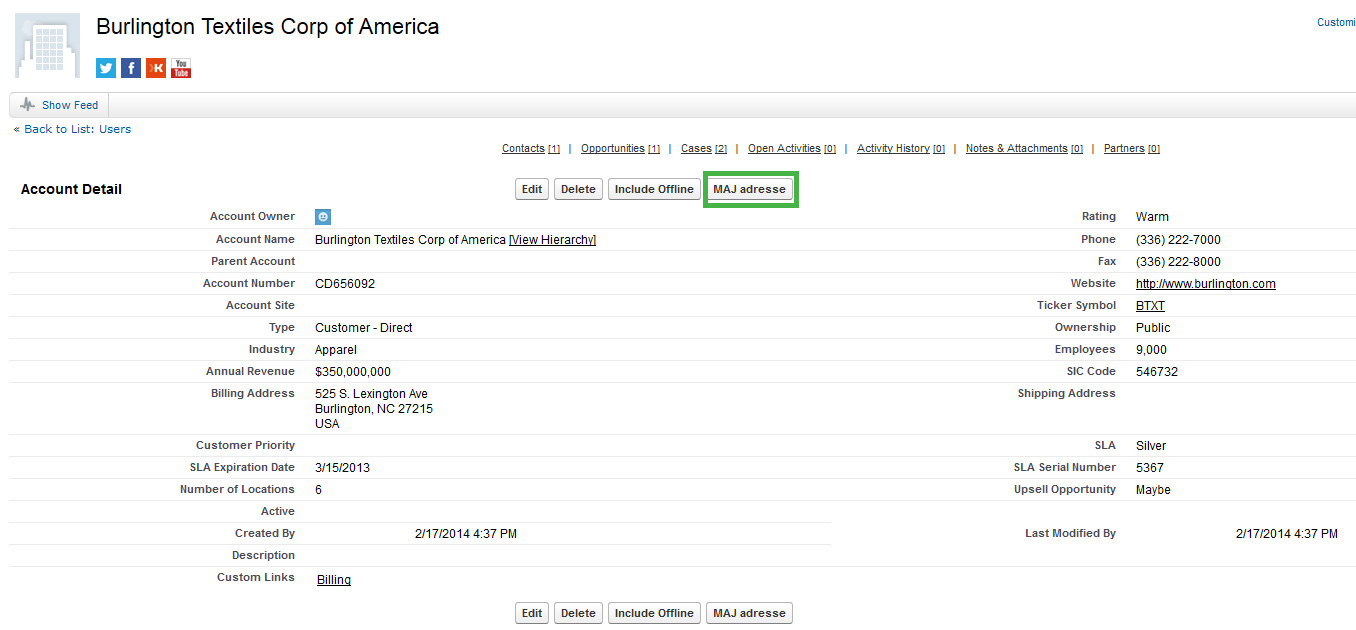Click the Created By date 2/17/2014 4:37 PM
The height and width of the screenshot is (630, 1356).
point(466,534)
